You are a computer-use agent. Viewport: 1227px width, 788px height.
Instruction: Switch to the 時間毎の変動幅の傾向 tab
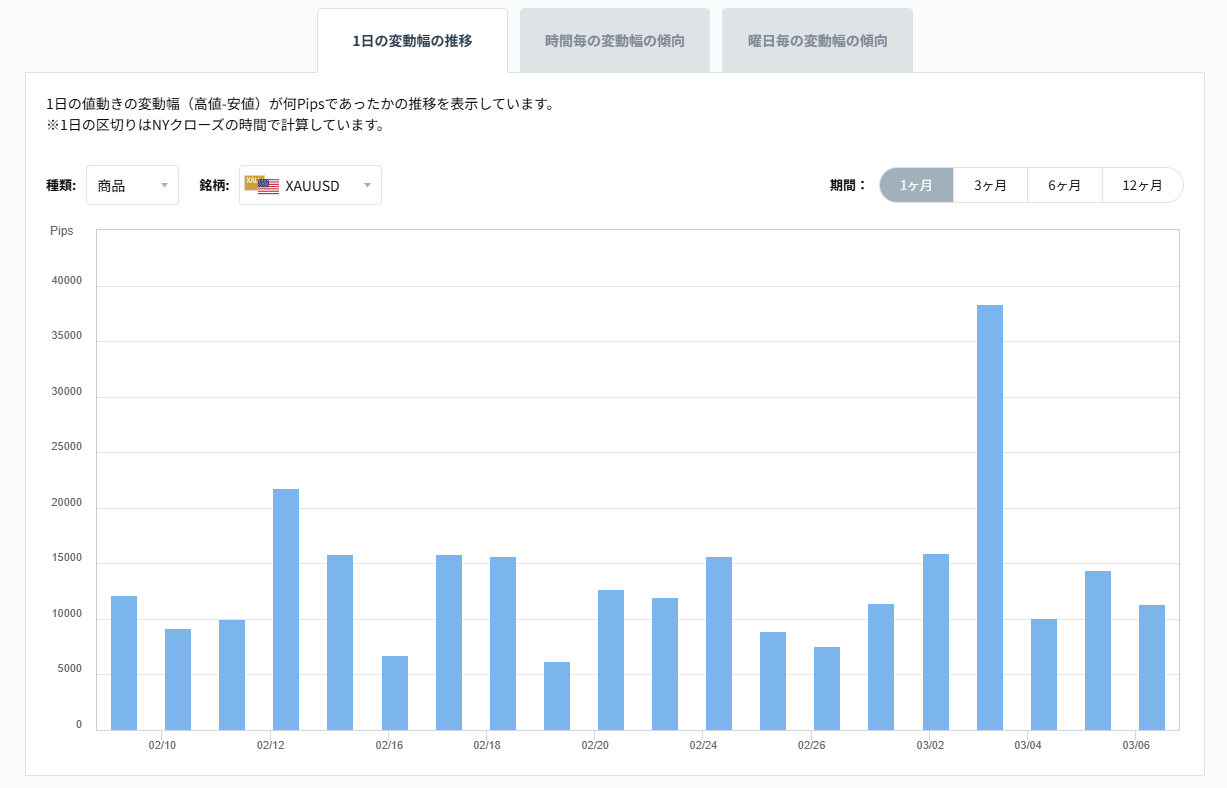pos(614,39)
